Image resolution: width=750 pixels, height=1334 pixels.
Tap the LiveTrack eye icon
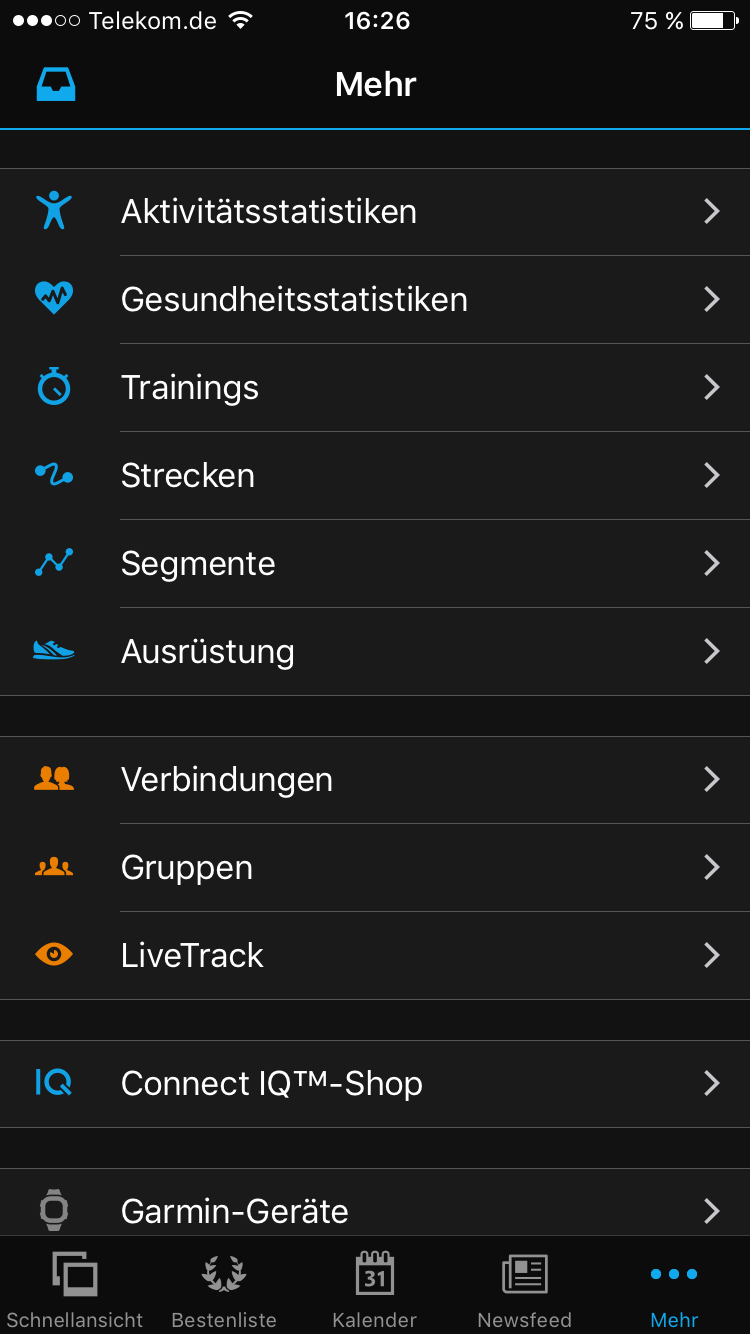54,955
